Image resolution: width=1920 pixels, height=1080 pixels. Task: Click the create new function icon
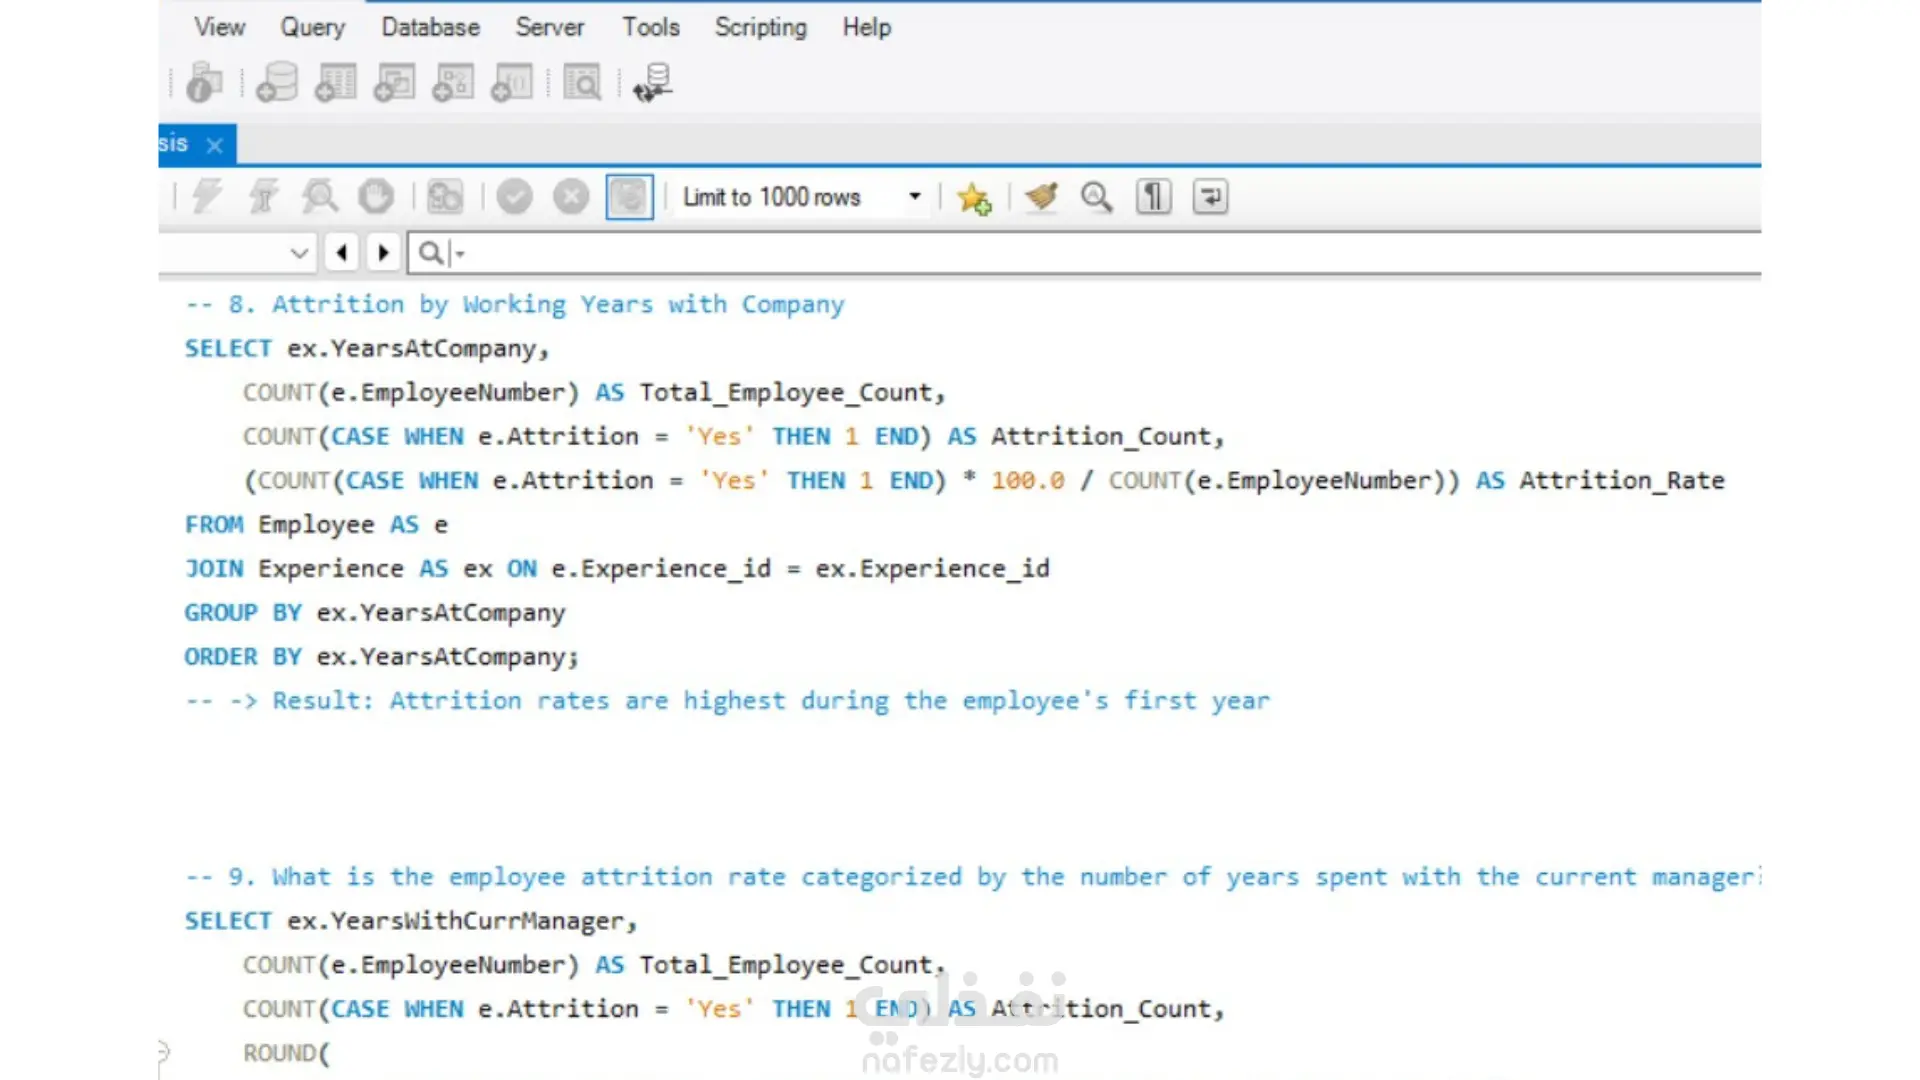pos(512,83)
